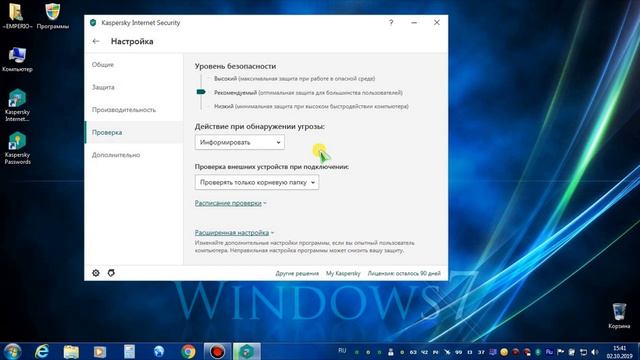Screen dimensions: 640x360
Task: Open the Общие settings section
Action: [x=134, y=64]
